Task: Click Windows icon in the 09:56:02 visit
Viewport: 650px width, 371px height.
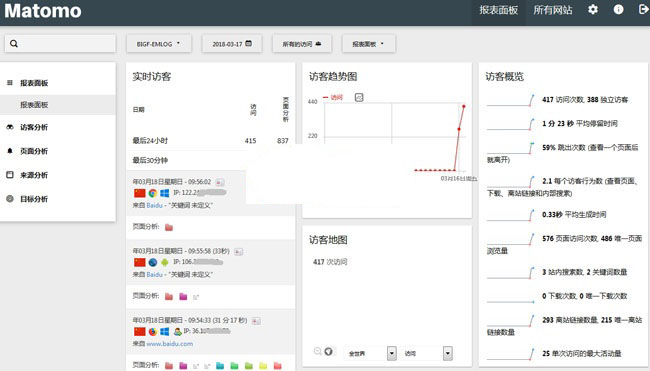Action: [x=165, y=193]
